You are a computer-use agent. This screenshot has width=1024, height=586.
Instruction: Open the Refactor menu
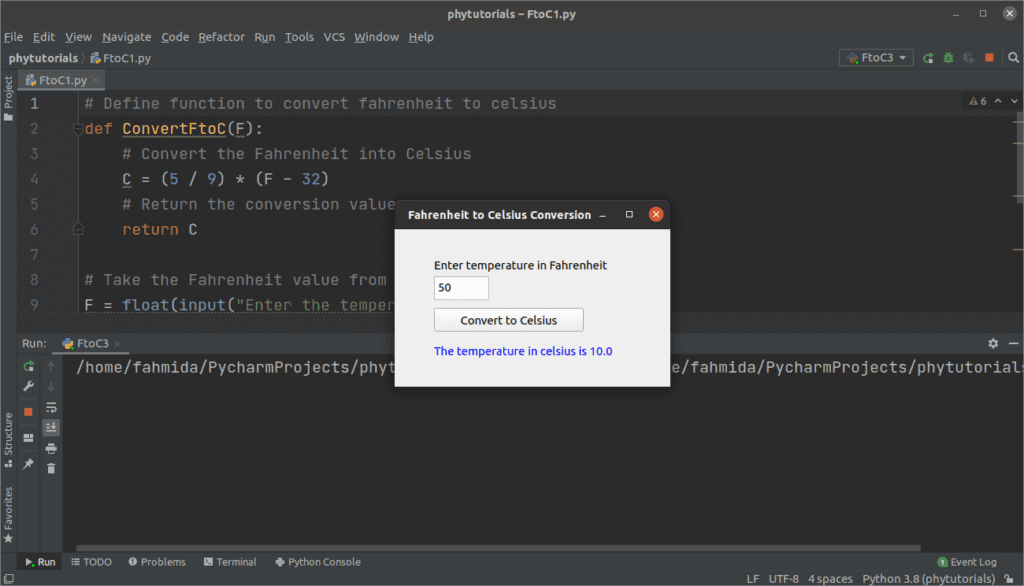[x=221, y=37]
